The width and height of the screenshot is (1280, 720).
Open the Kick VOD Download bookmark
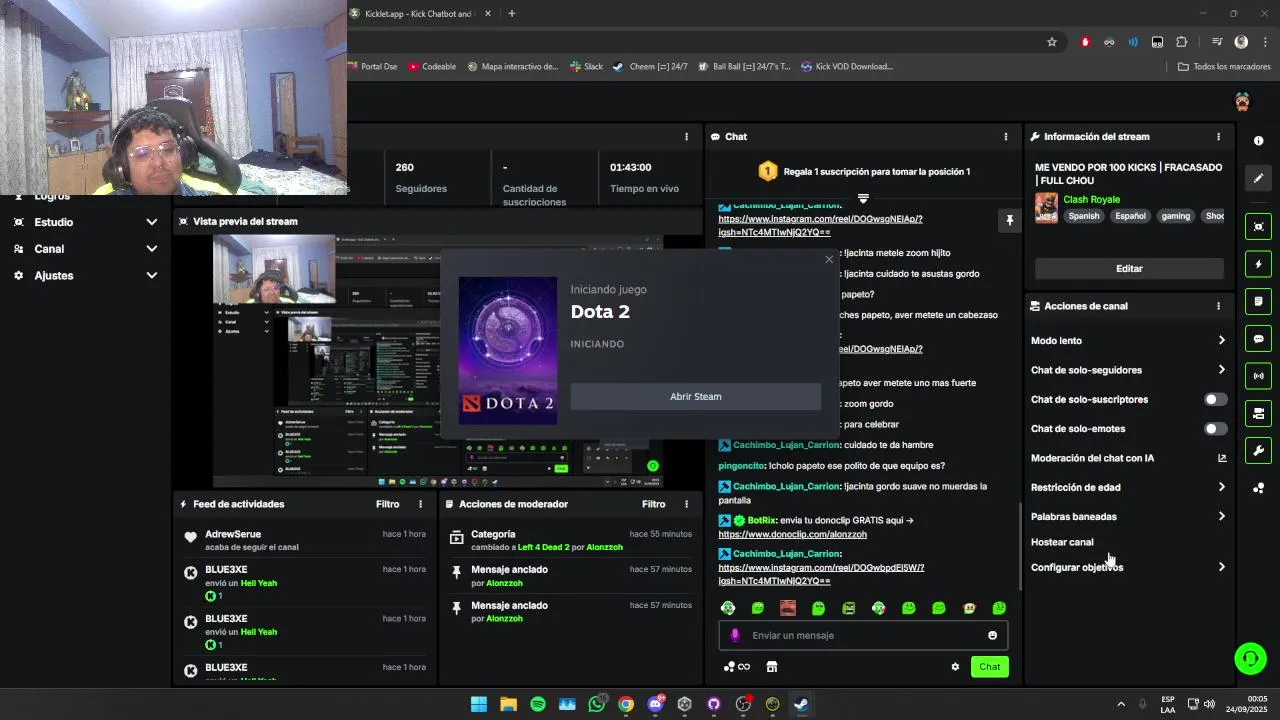[846, 67]
